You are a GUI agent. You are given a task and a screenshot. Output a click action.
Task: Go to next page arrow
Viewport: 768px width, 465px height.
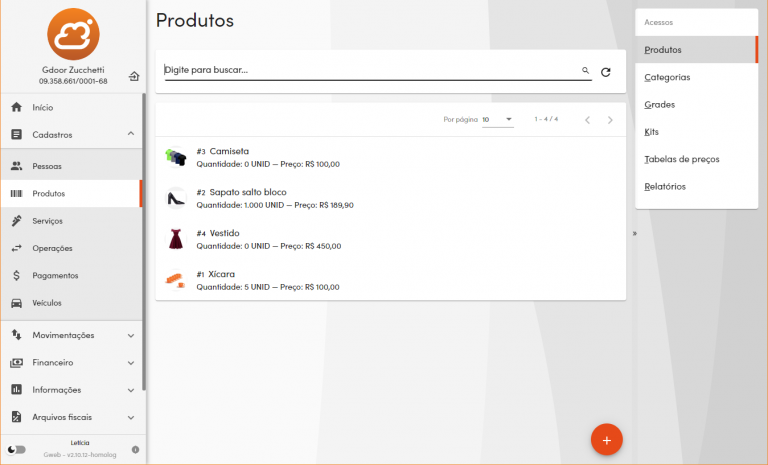(x=610, y=120)
